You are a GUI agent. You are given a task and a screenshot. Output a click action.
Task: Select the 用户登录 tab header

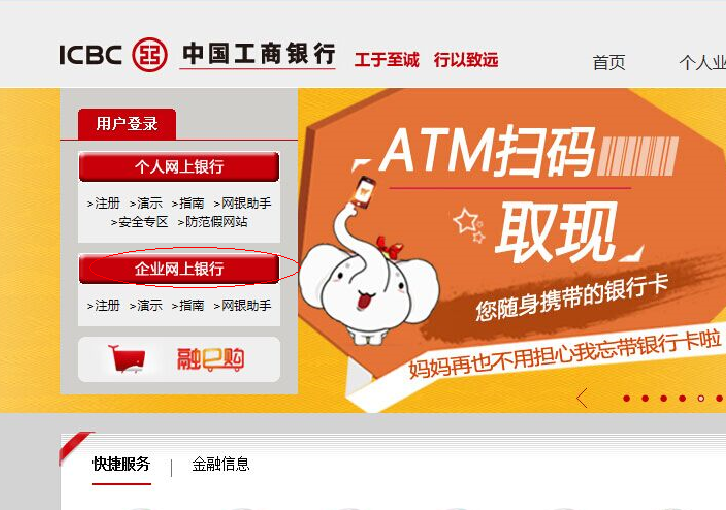[x=127, y=124]
